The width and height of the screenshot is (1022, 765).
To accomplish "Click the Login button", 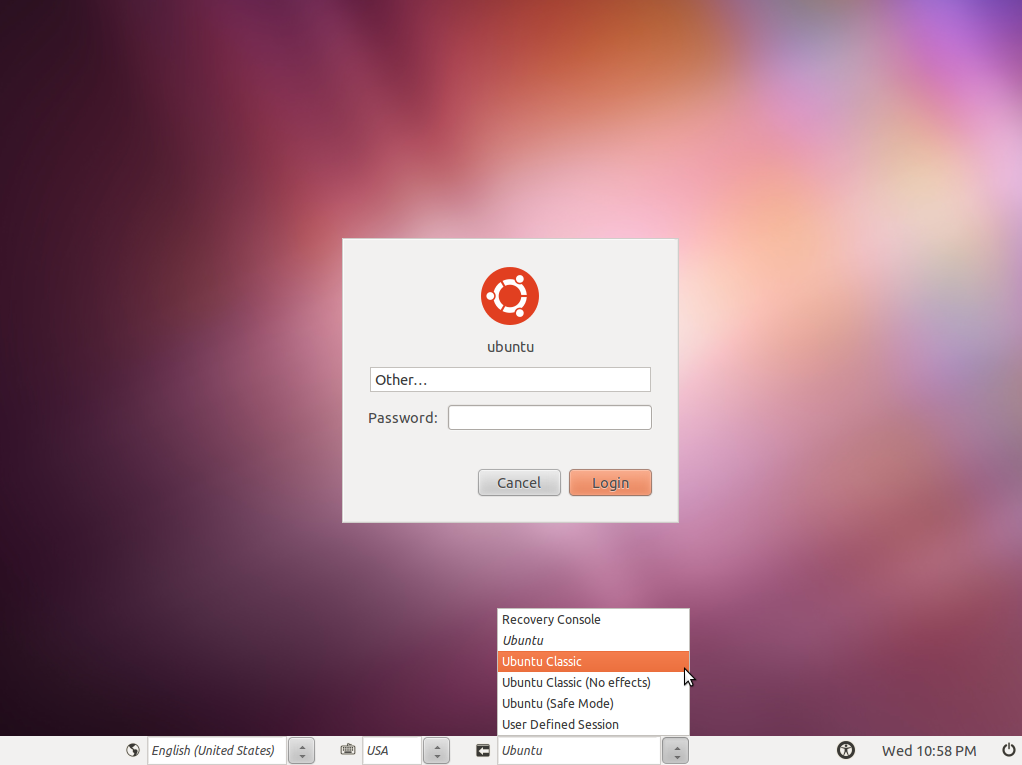I will [x=610, y=483].
